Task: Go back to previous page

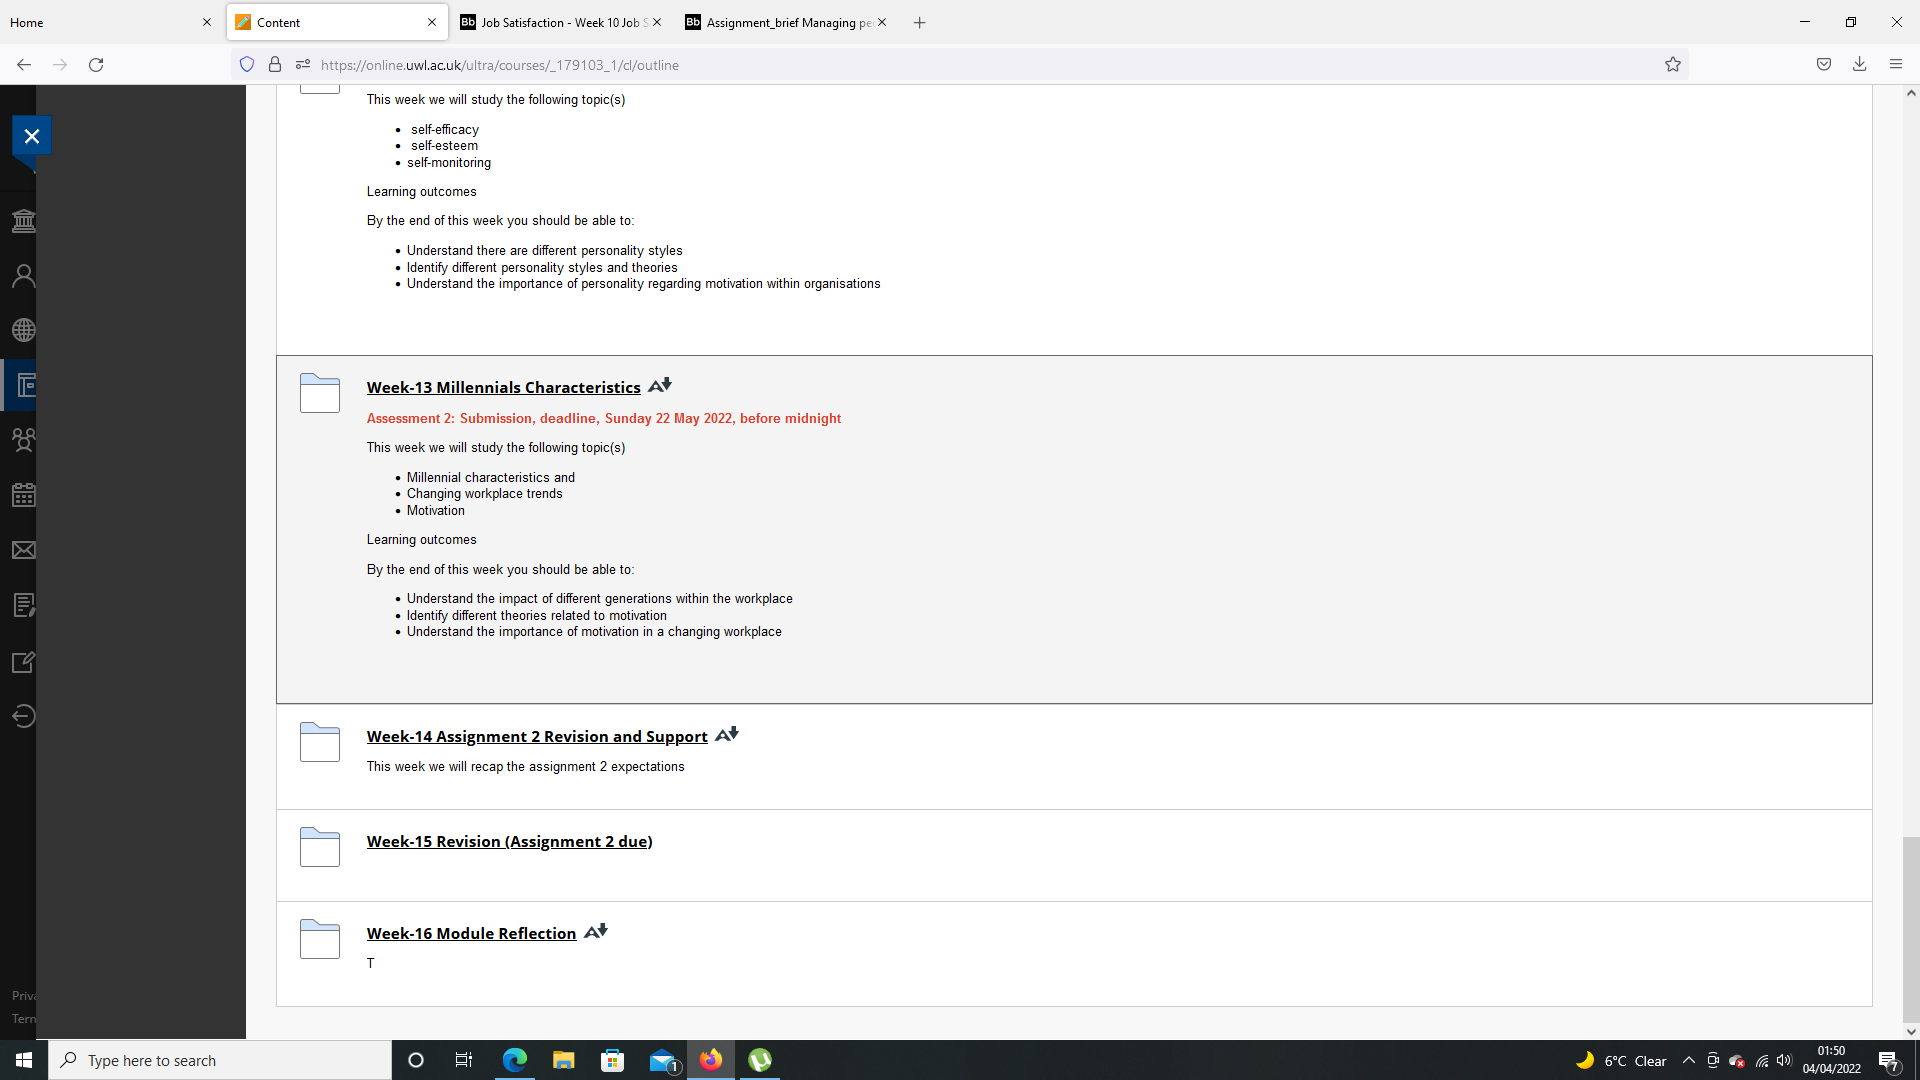Action: click(x=24, y=64)
